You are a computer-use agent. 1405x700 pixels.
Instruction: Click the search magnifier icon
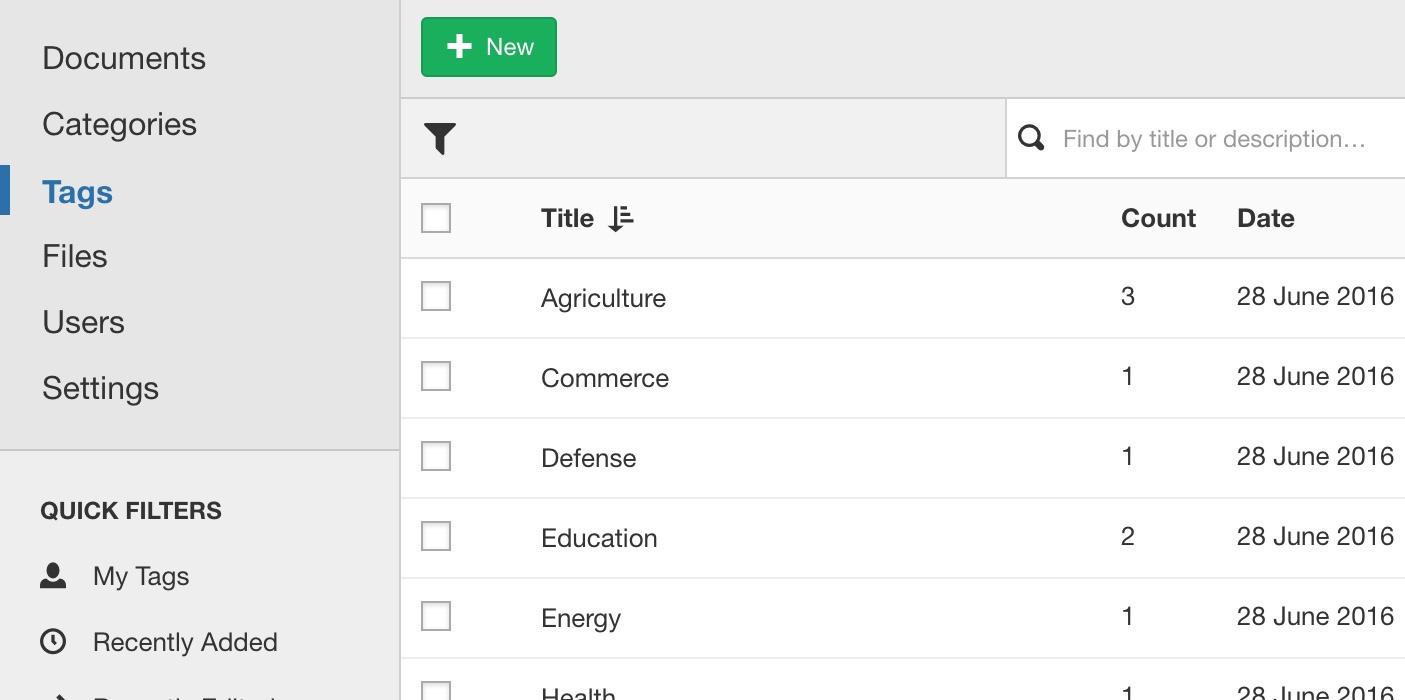pos(1031,138)
